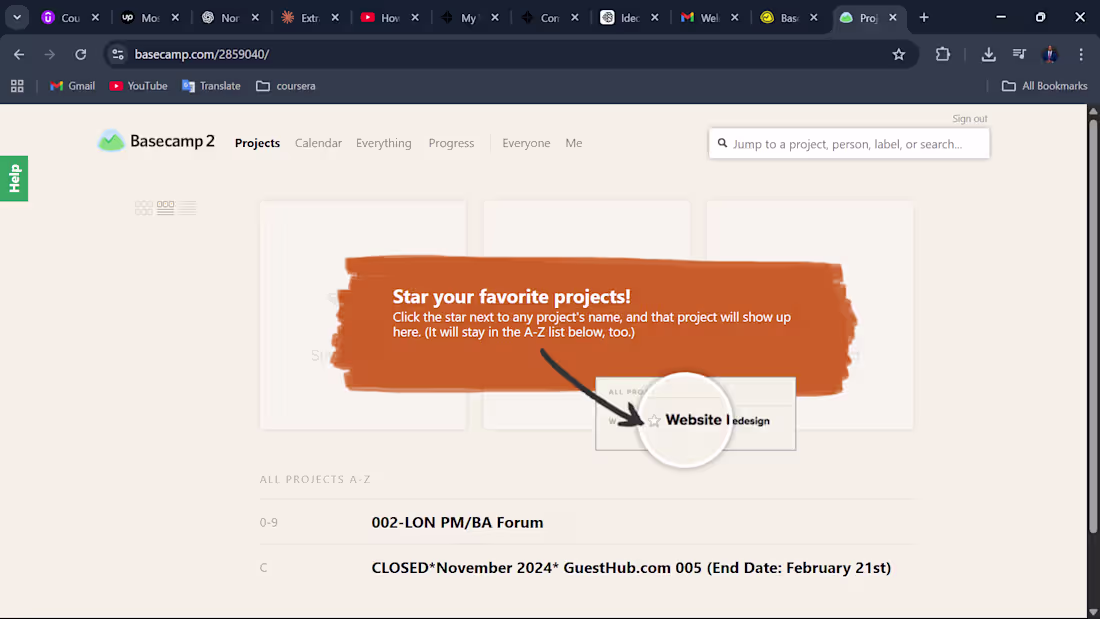Open the browser profile avatar

coord(1050,54)
